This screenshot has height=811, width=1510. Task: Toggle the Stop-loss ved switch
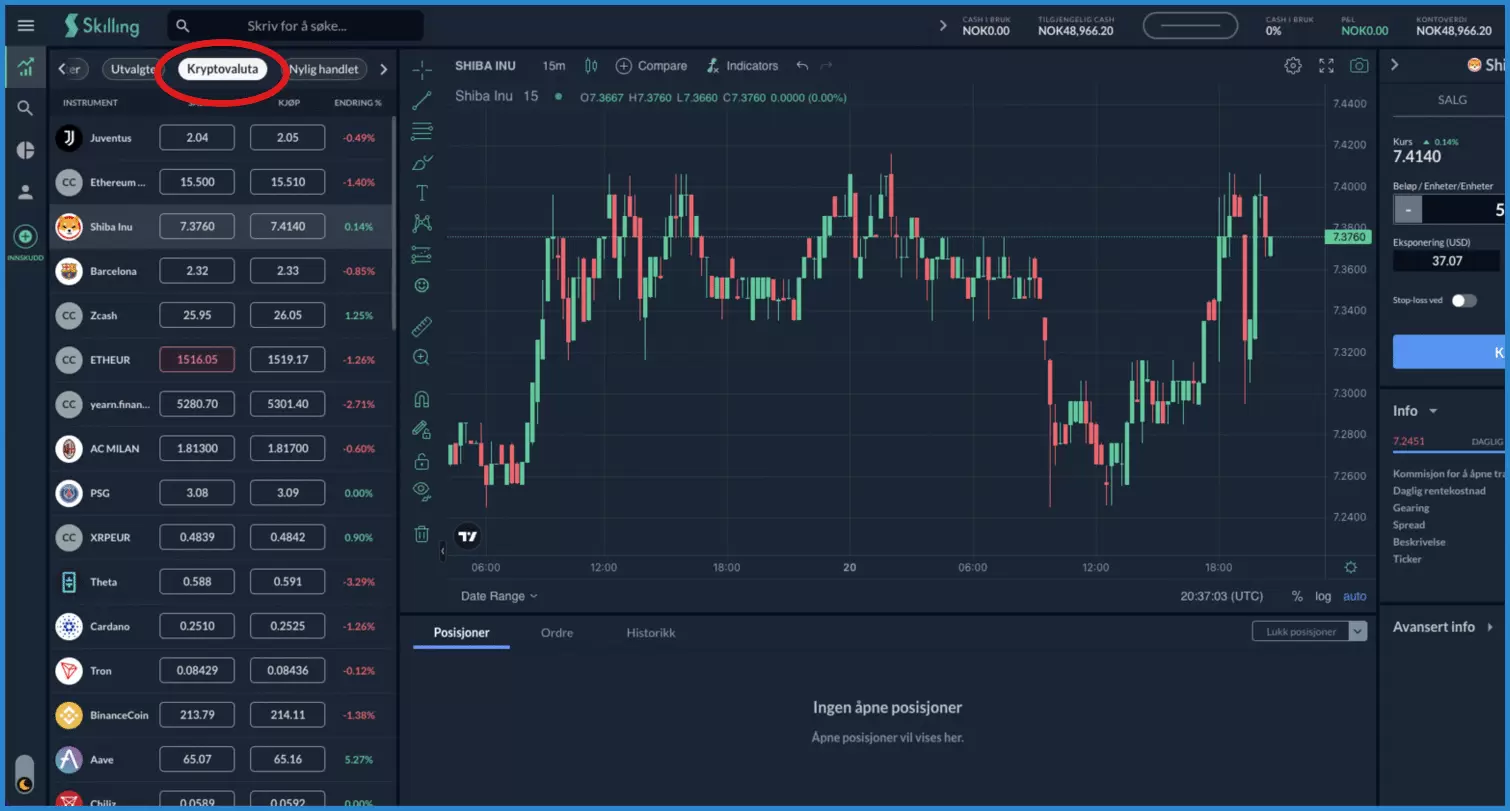point(1464,300)
